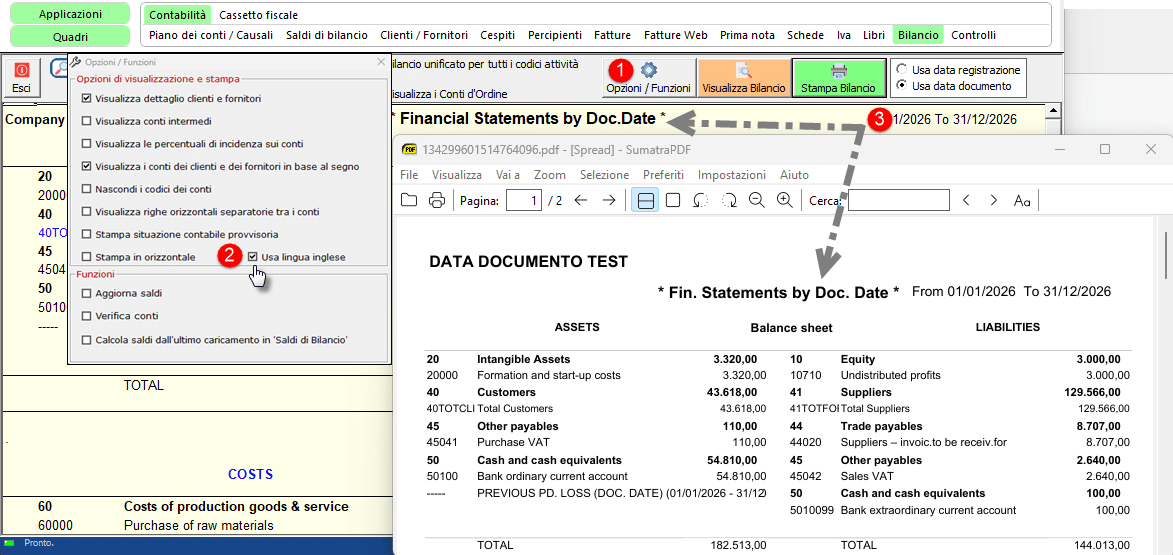Find previous search match arrow
This screenshot has width=1173, height=555.
[x=966, y=200]
